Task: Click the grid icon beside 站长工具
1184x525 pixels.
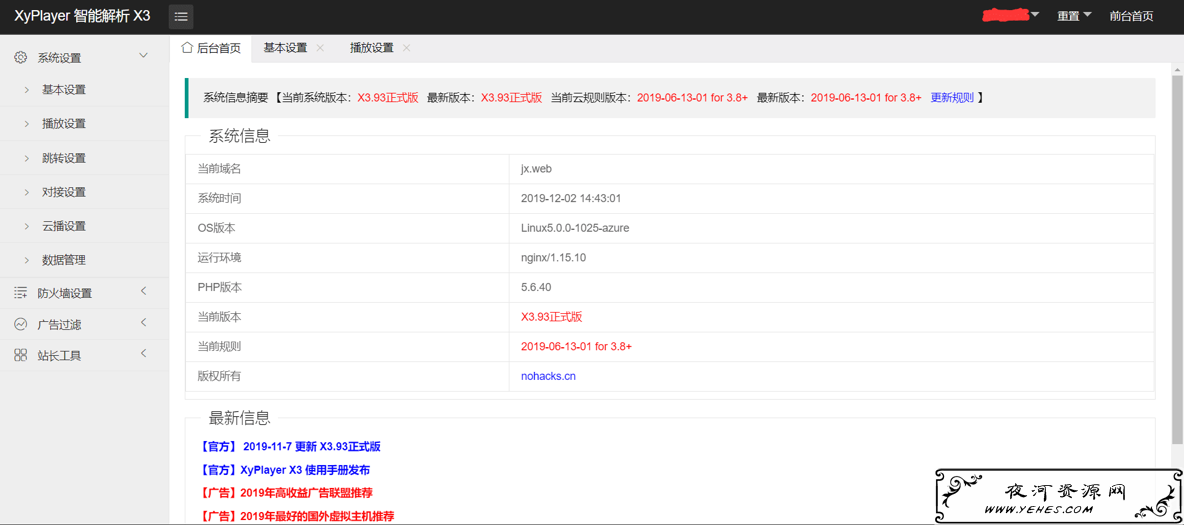Action: 21,355
